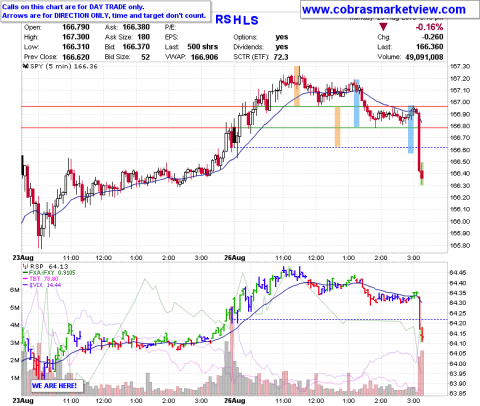Click the RS HLS heading text
Screen dimensions: 480x406
237,20
